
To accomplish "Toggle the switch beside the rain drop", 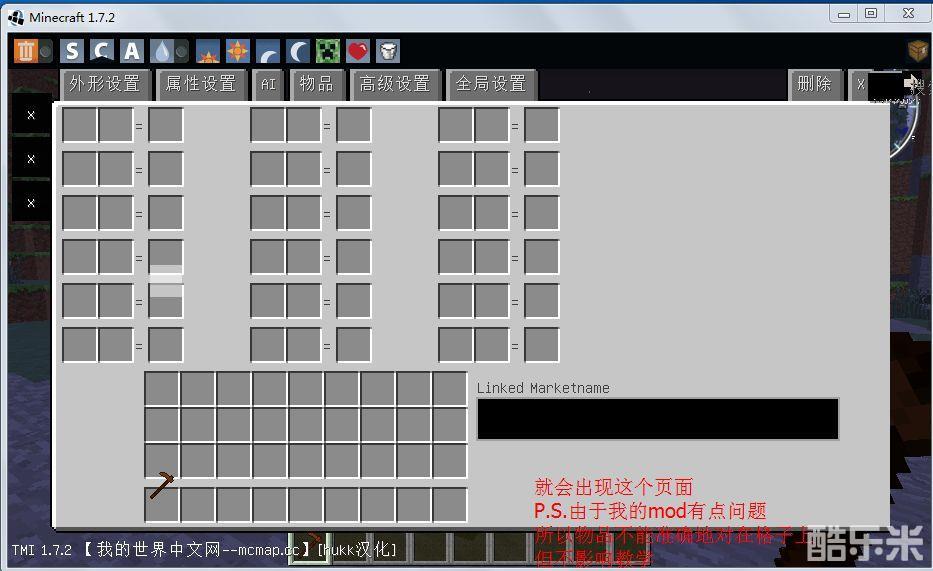I will [x=182, y=52].
